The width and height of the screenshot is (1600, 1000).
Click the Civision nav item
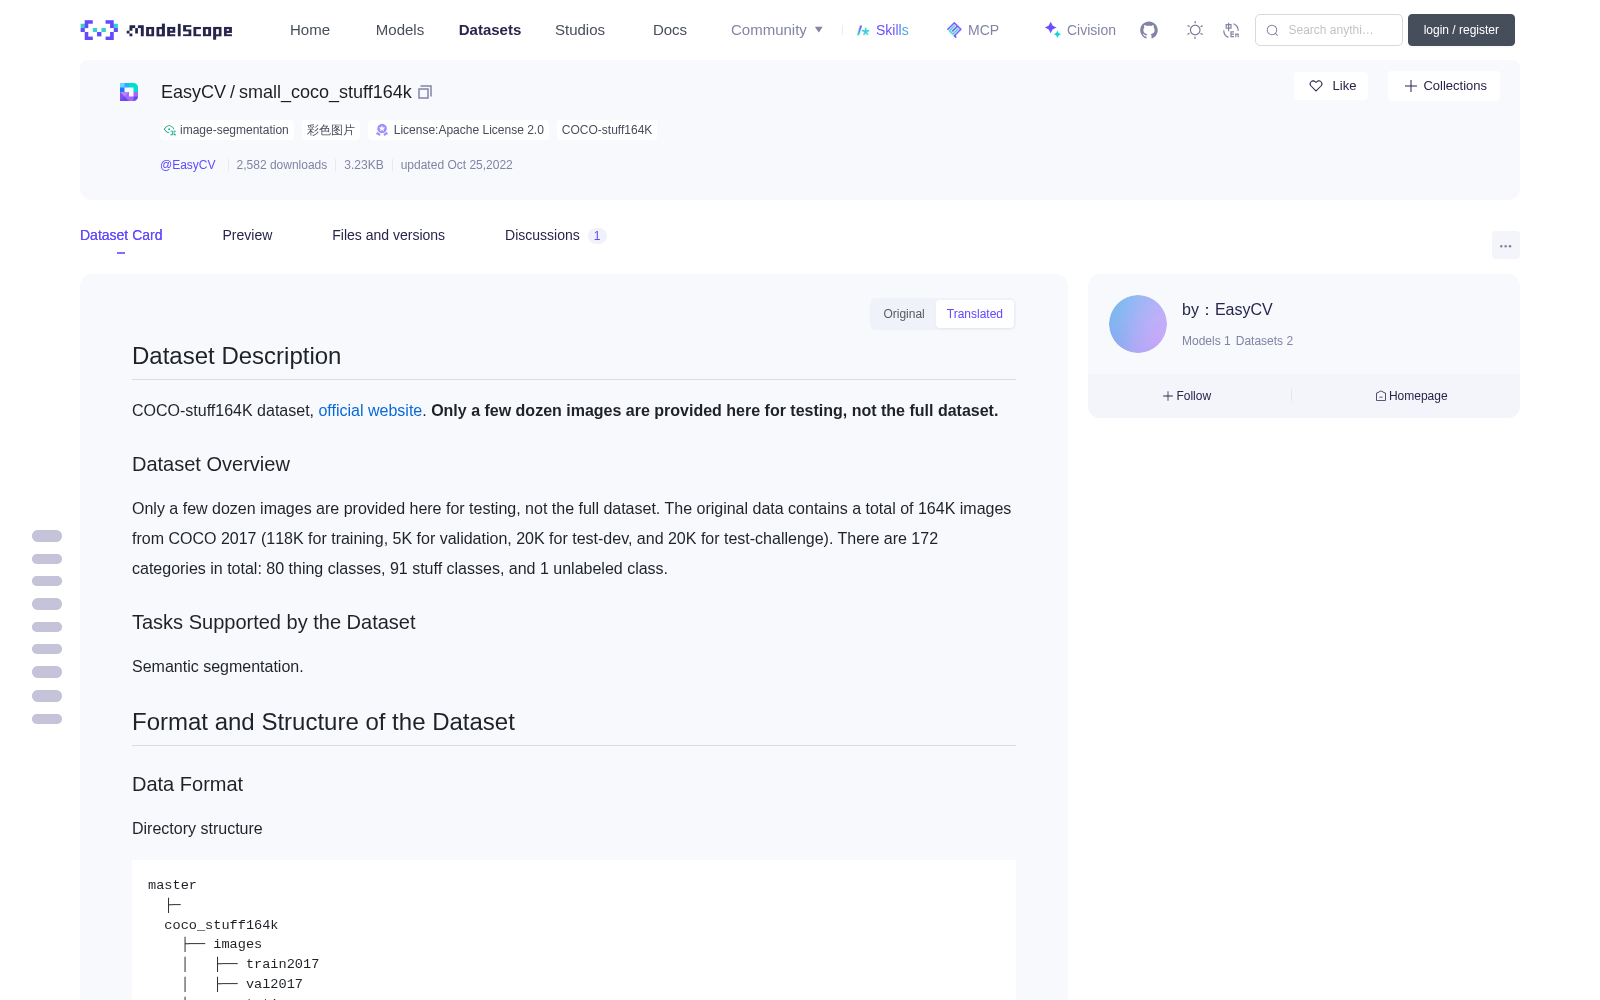coord(1080,30)
